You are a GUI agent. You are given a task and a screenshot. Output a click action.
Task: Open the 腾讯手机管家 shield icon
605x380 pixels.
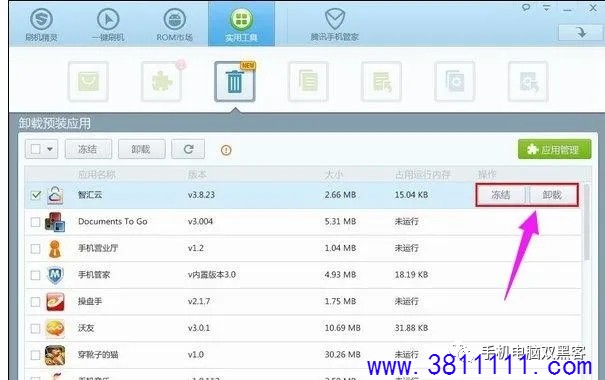click(335, 19)
